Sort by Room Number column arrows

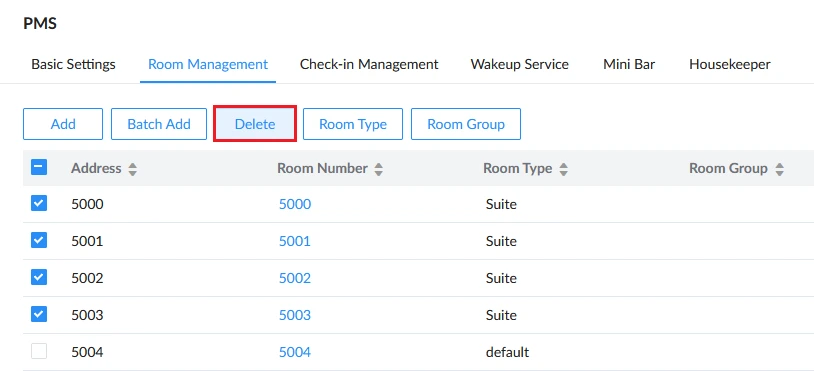378,169
